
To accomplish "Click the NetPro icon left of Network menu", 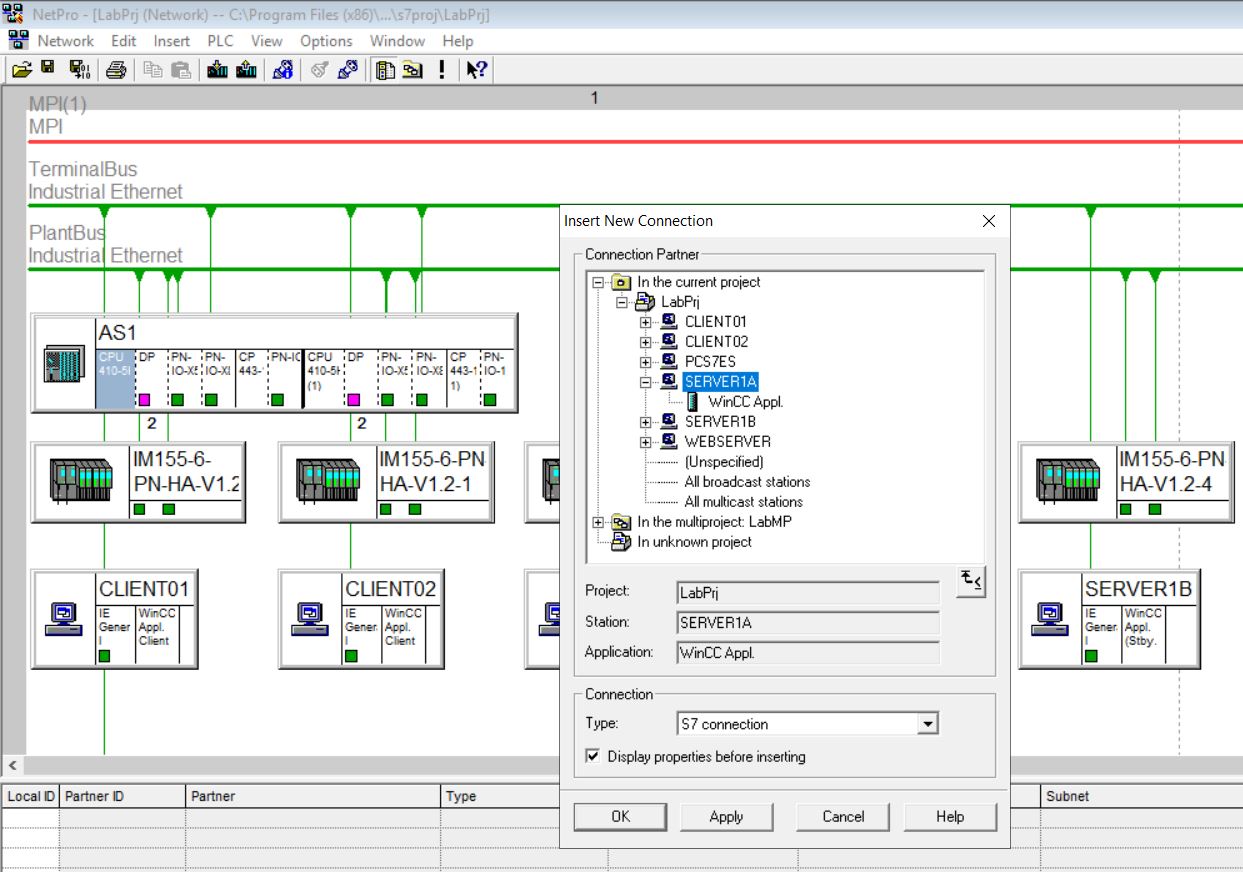I will (x=18, y=41).
